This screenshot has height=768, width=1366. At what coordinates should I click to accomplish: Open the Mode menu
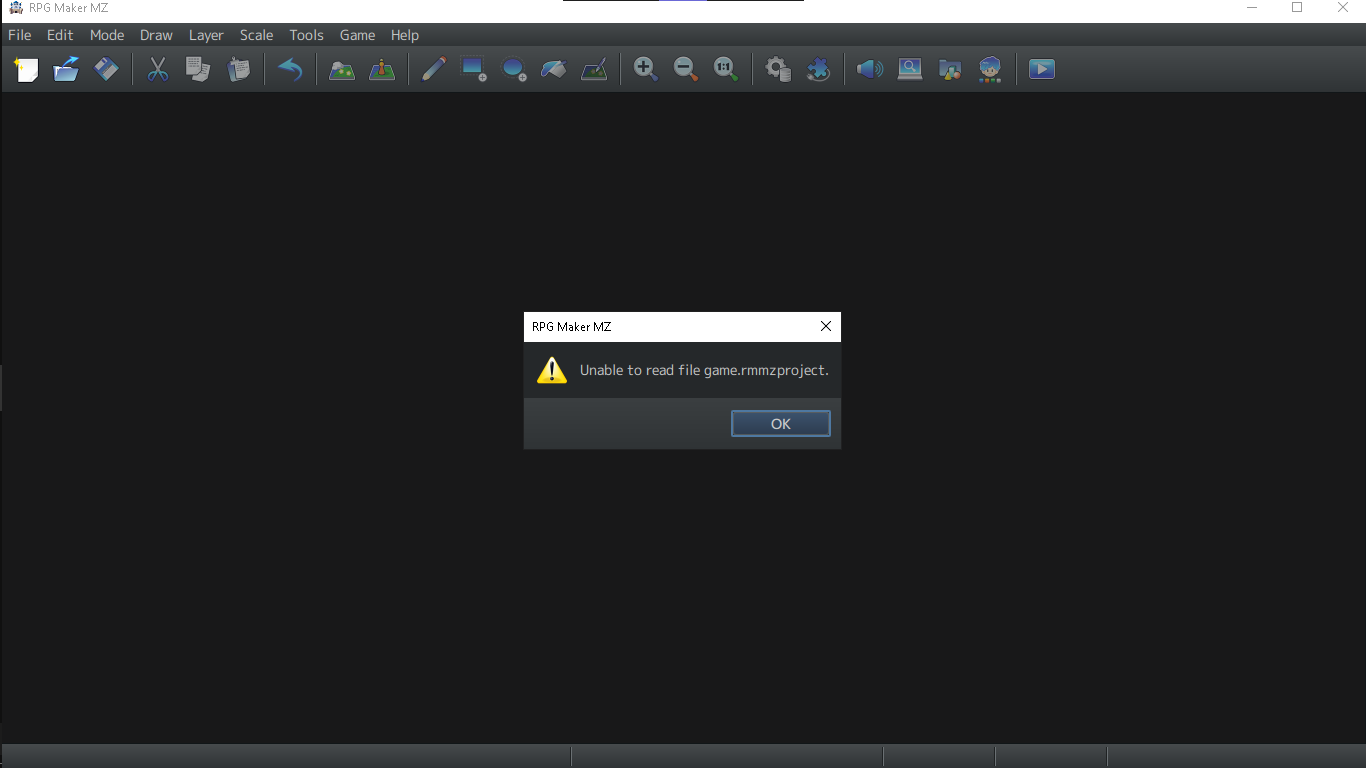pos(107,35)
